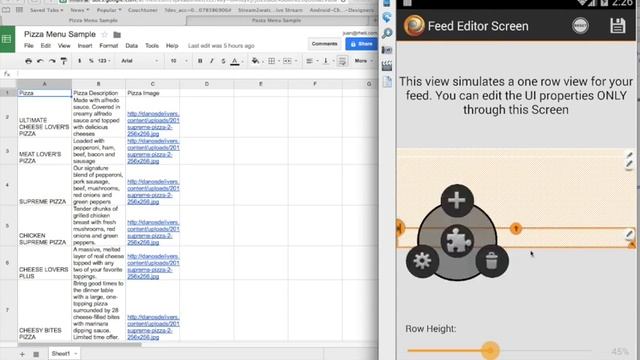Open the Format menu
Image resolution: width=640 pixels, height=360 pixels.
coord(109,46)
